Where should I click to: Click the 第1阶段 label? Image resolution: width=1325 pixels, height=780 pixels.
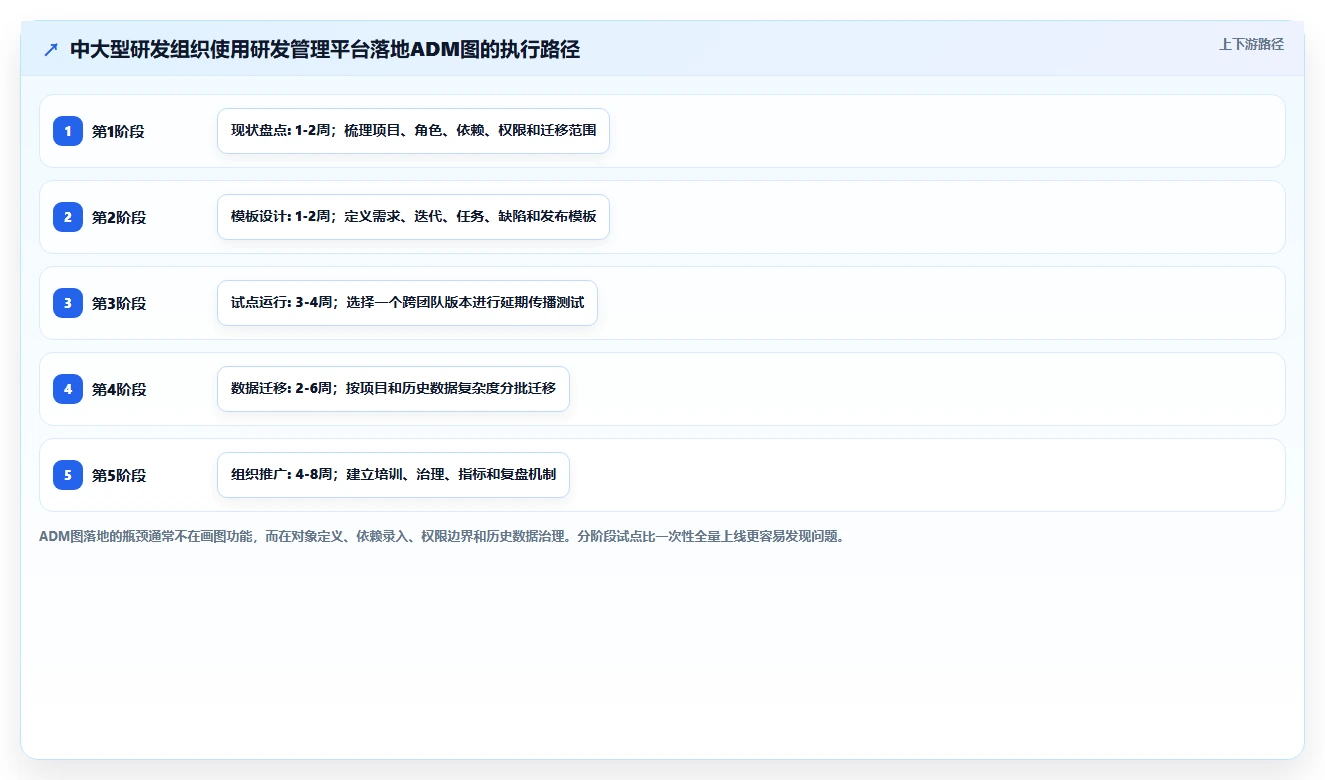tap(119, 131)
